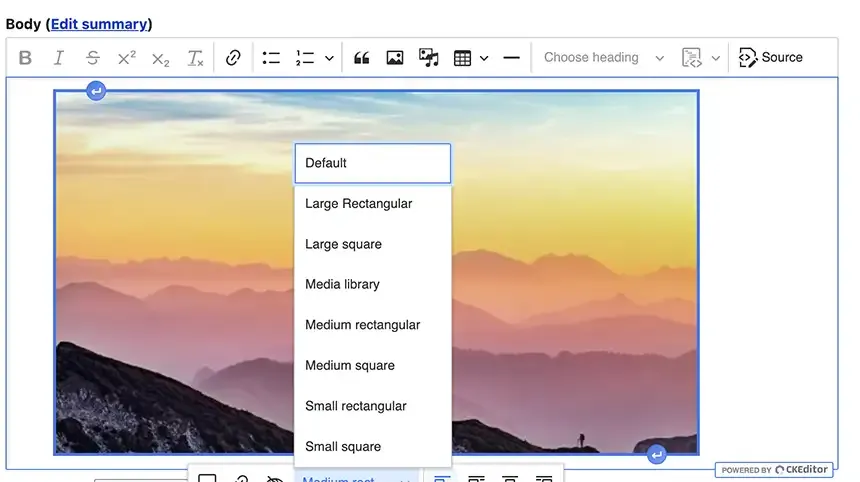The height and width of the screenshot is (482, 860).
Task: Insert a numbered list
Action: pyautogui.click(x=305, y=58)
